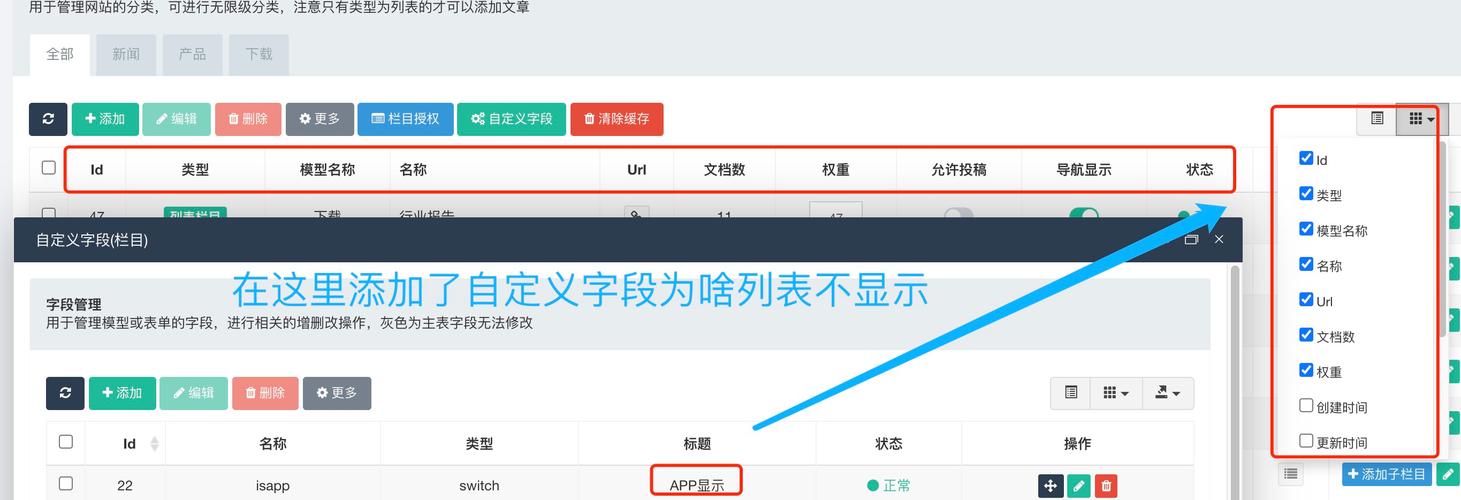Image resolution: width=1461 pixels, height=500 pixels.
Task: Sort main table by 权重 header
Action: (x=836, y=170)
